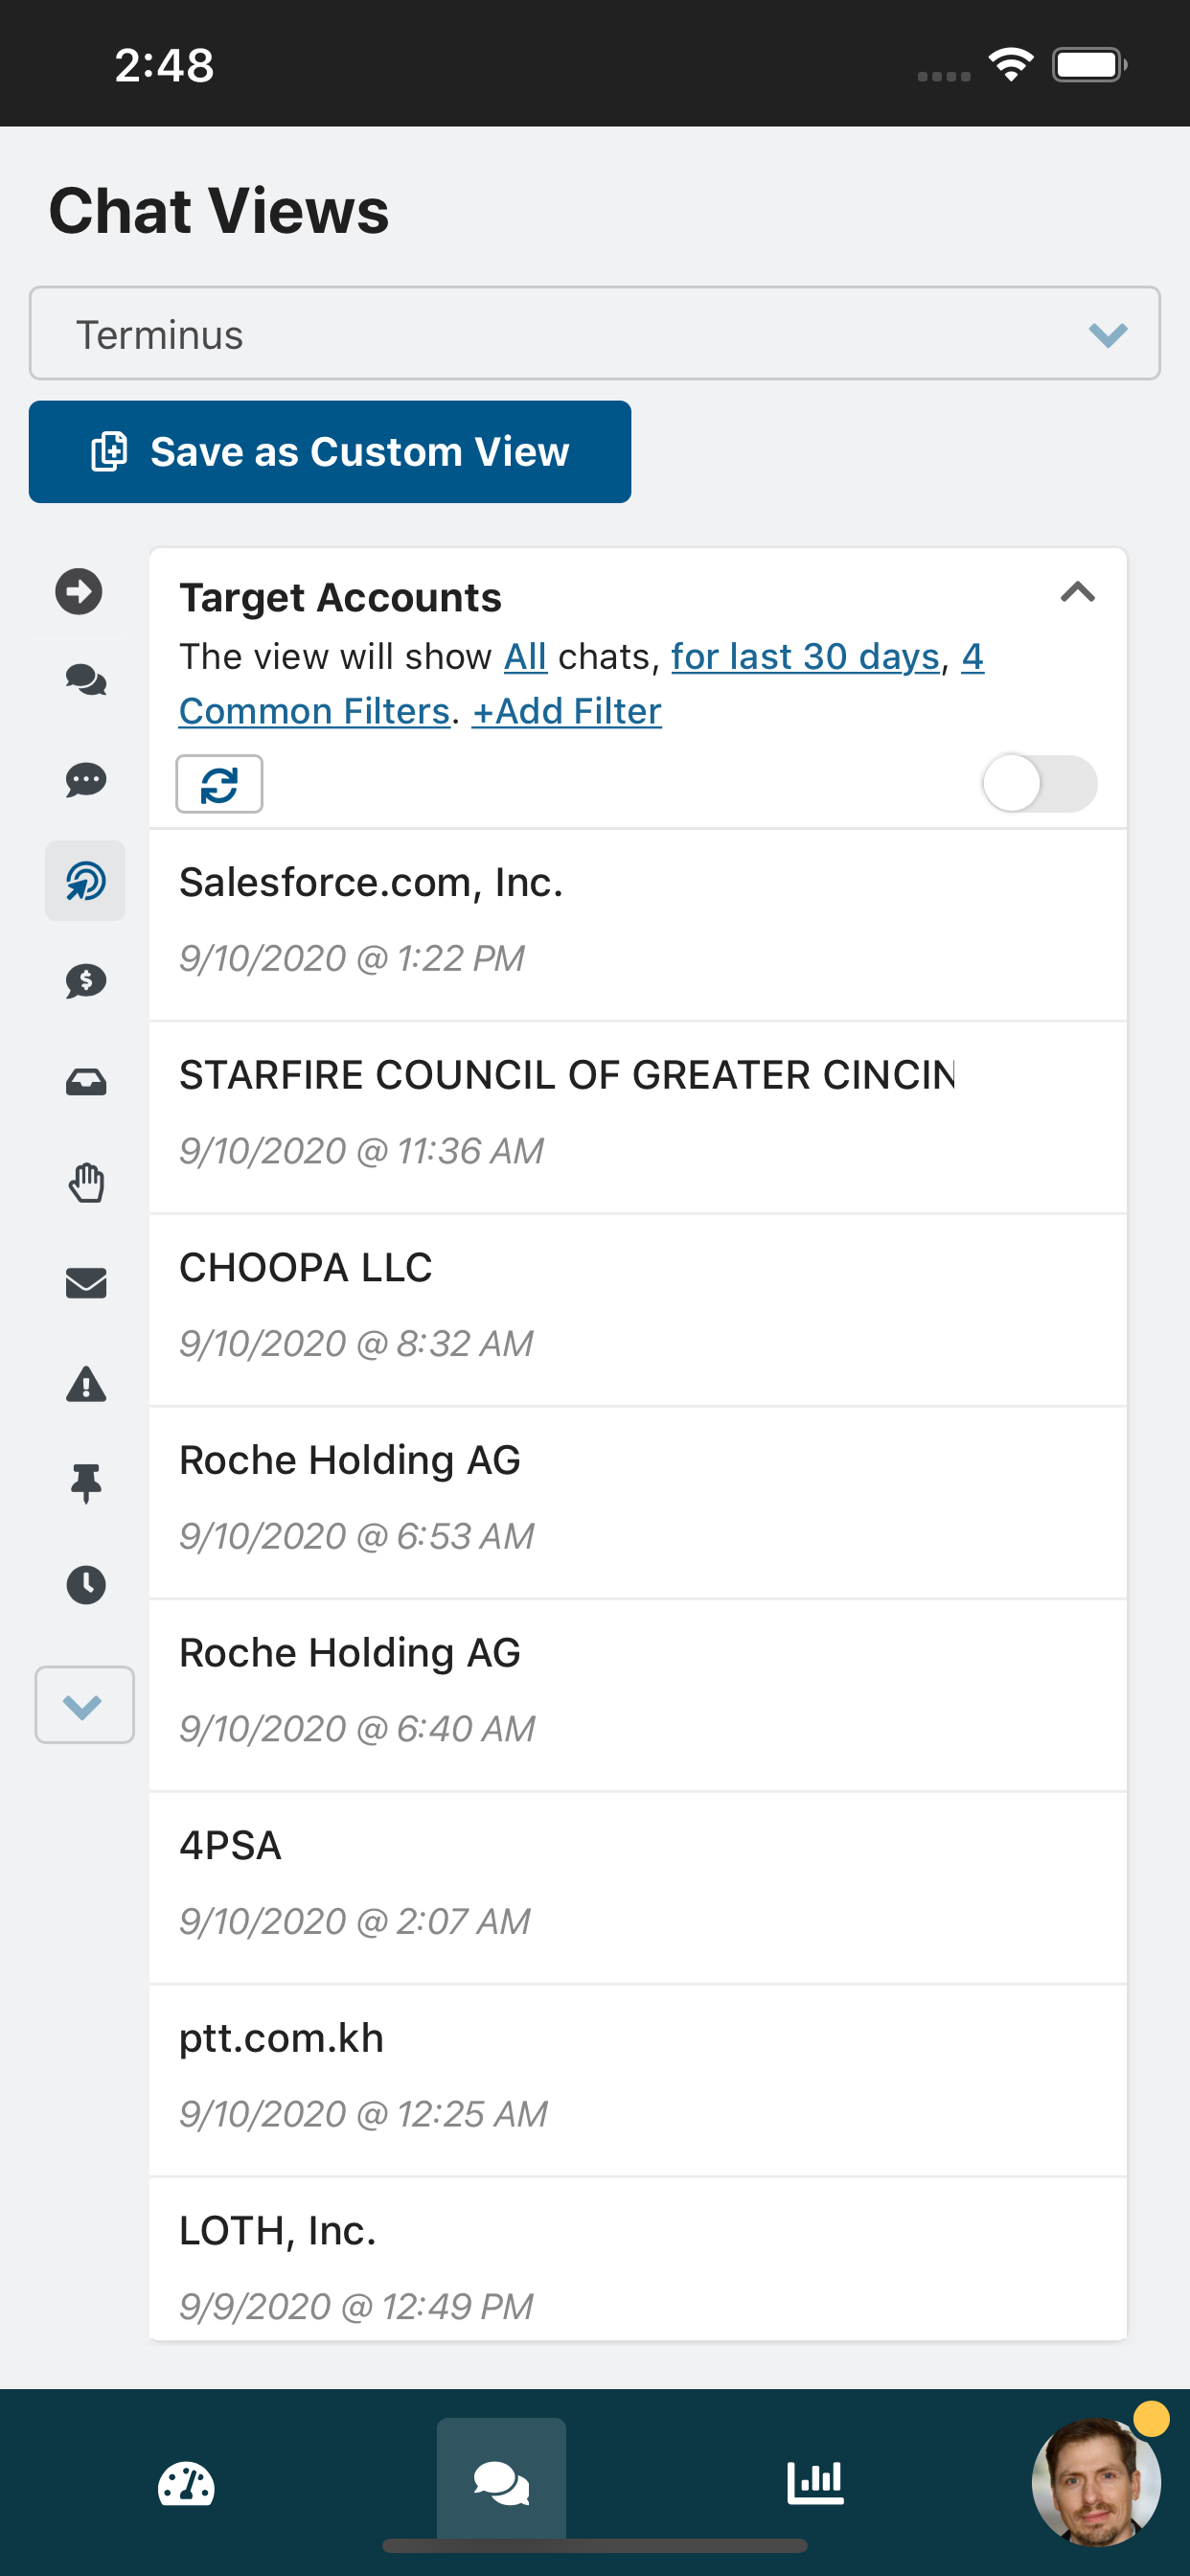Click the pushpin pinned chats icon

coord(86,1484)
